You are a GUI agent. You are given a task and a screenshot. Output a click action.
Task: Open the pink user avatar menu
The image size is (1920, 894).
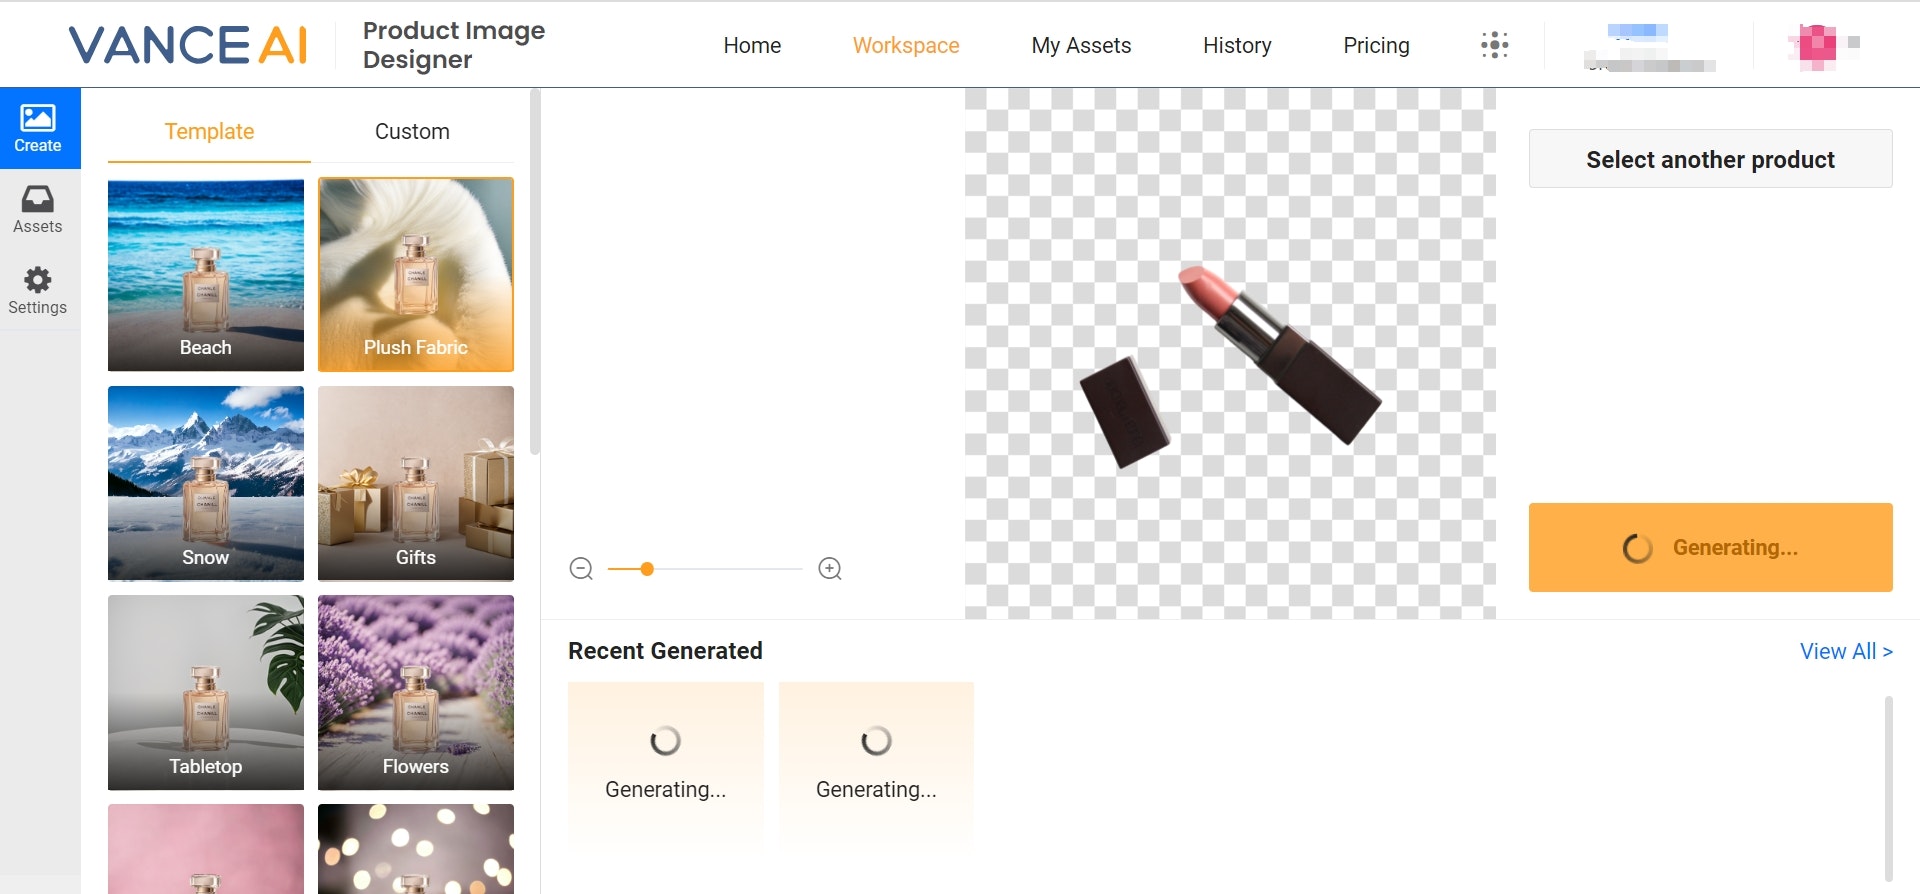pyautogui.click(x=1817, y=46)
